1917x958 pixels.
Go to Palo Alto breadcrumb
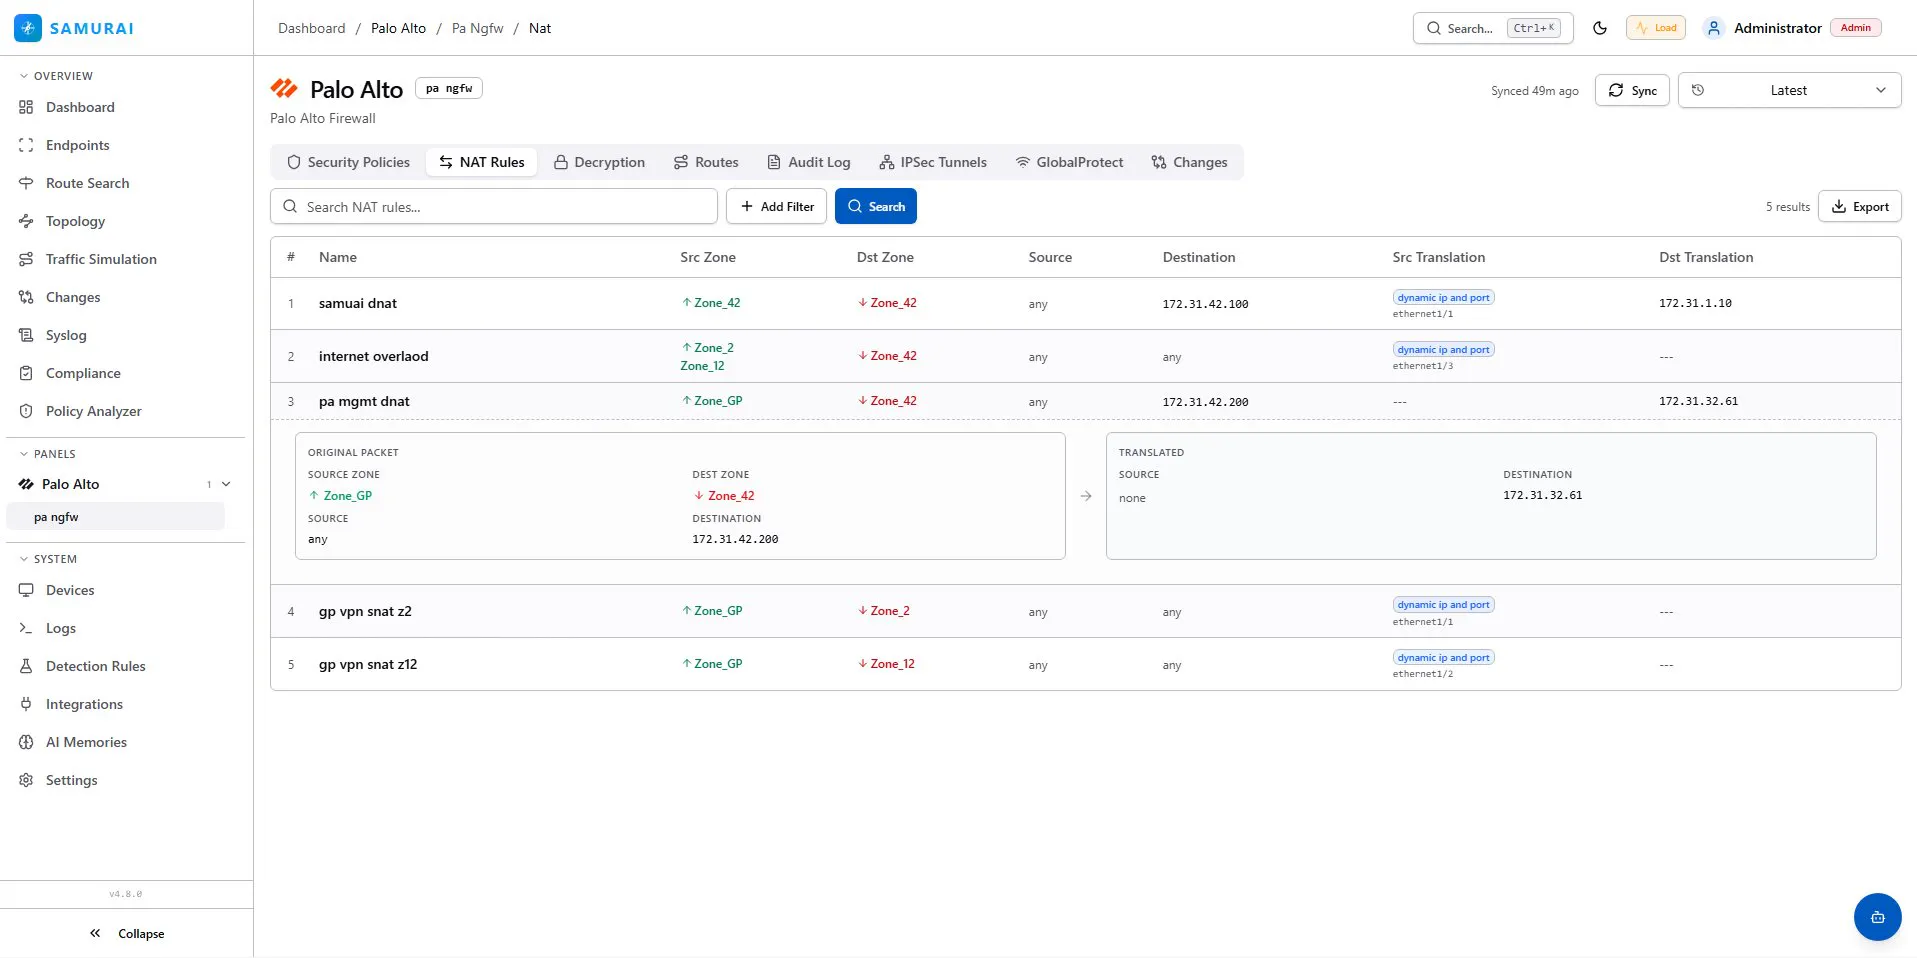(398, 28)
